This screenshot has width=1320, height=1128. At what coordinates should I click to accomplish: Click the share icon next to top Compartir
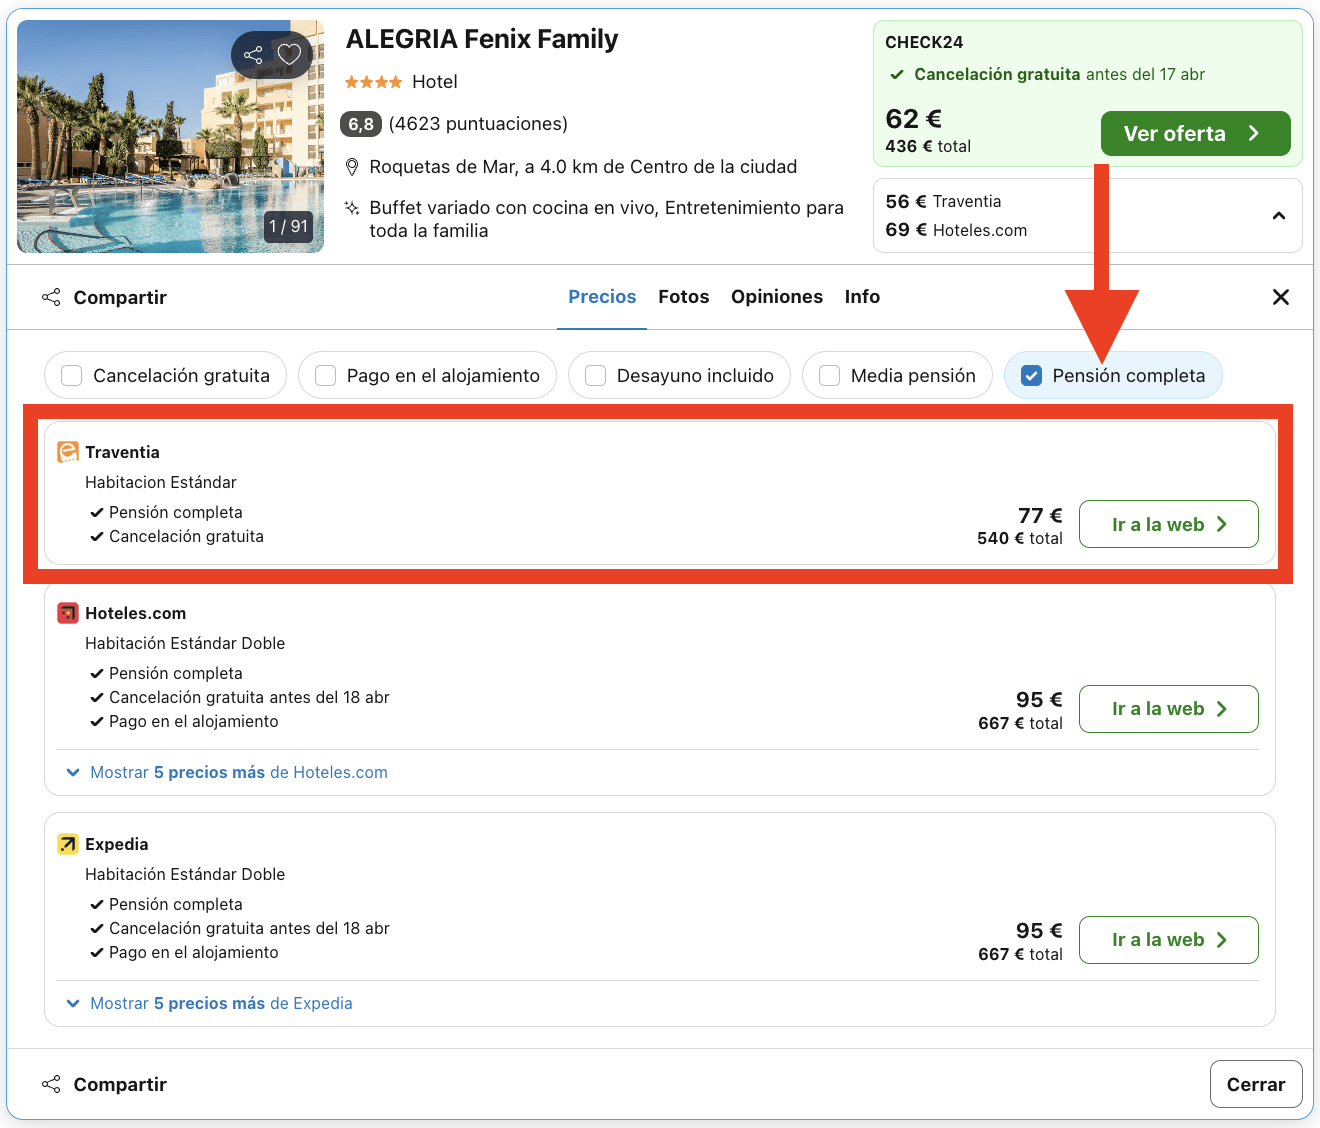(x=51, y=297)
